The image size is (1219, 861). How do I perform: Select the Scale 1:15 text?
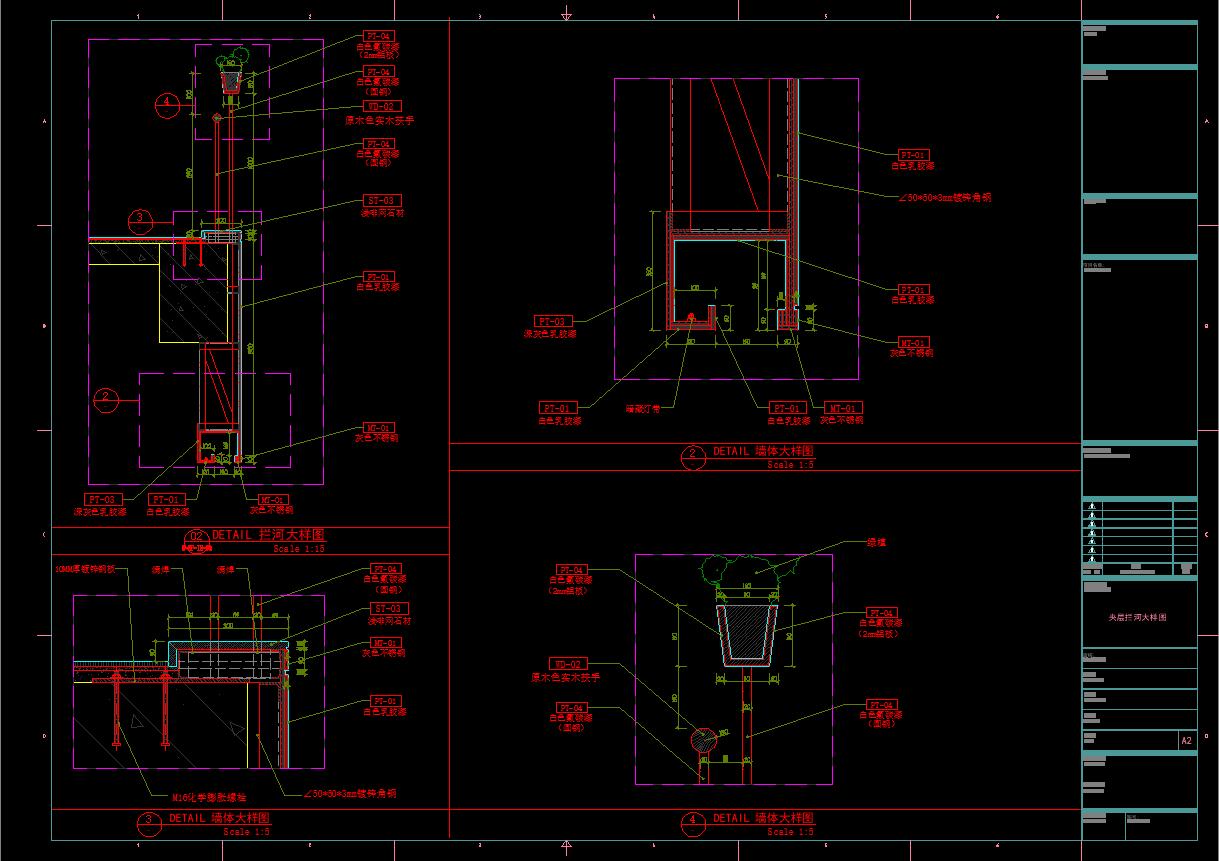(x=299, y=549)
